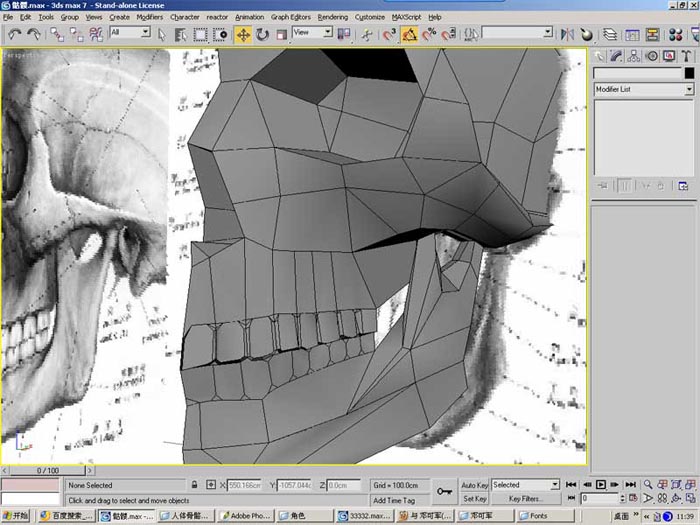Screen dimensions: 700x525
Task: Open the Modifiers menu
Action: [150, 17]
